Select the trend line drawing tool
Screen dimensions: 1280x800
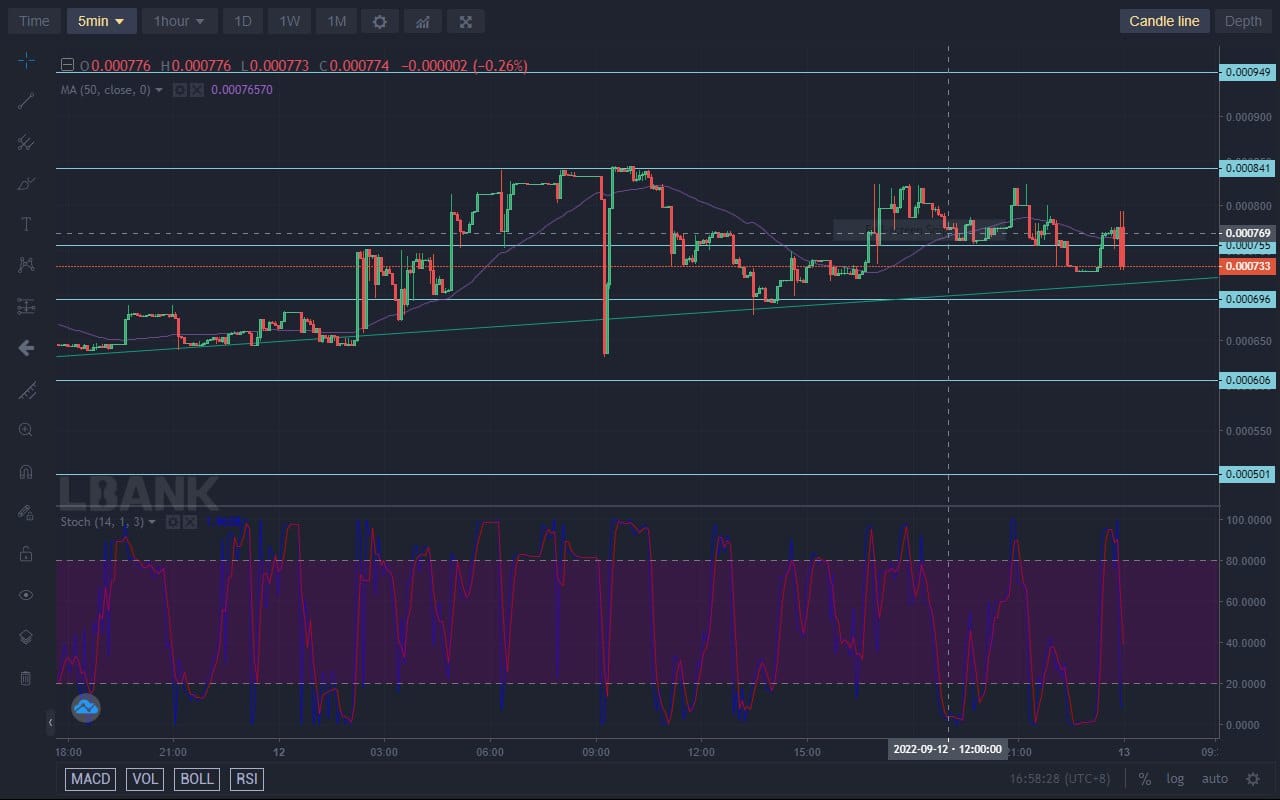tap(26, 100)
